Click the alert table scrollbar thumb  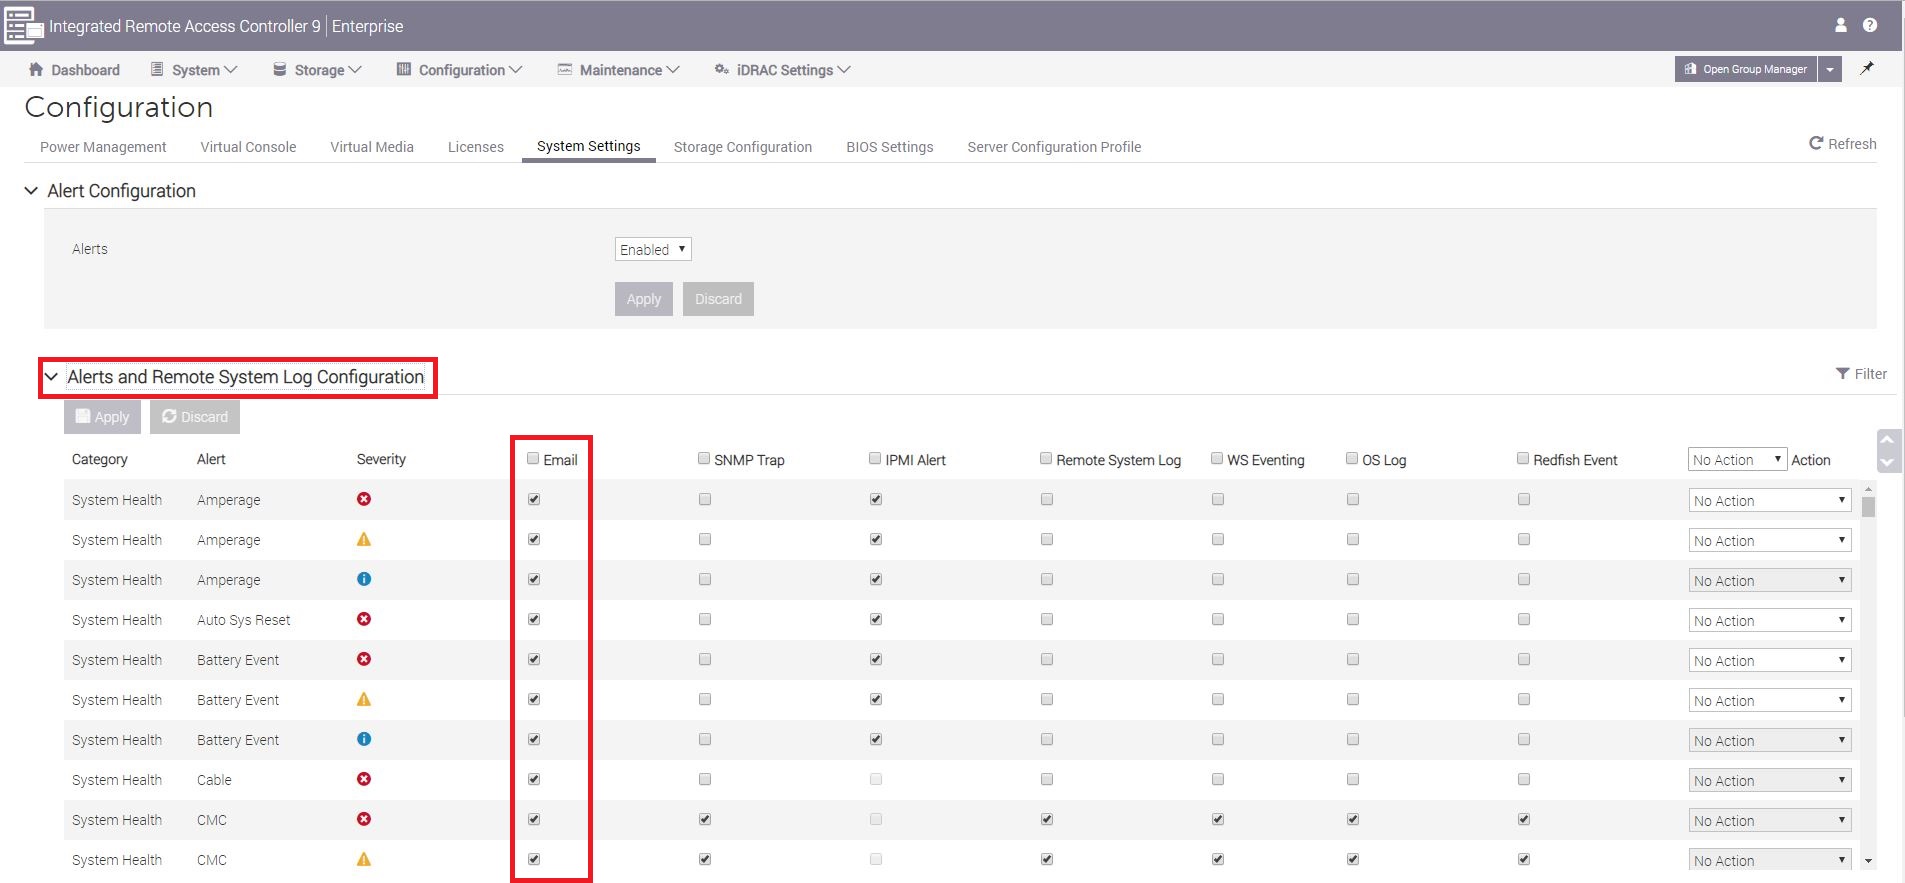1869,506
